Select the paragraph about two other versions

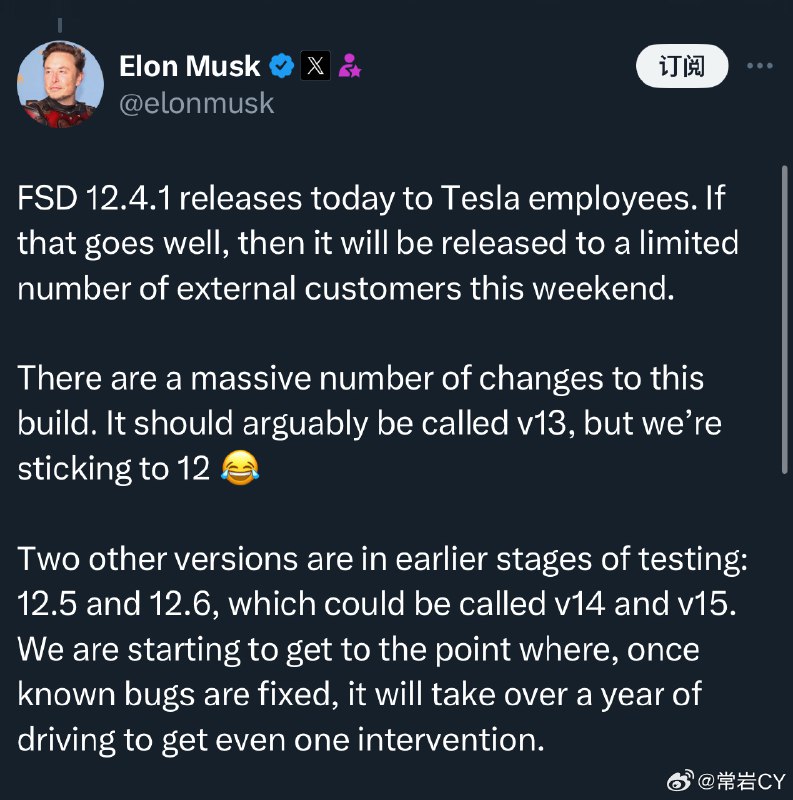point(382,649)
